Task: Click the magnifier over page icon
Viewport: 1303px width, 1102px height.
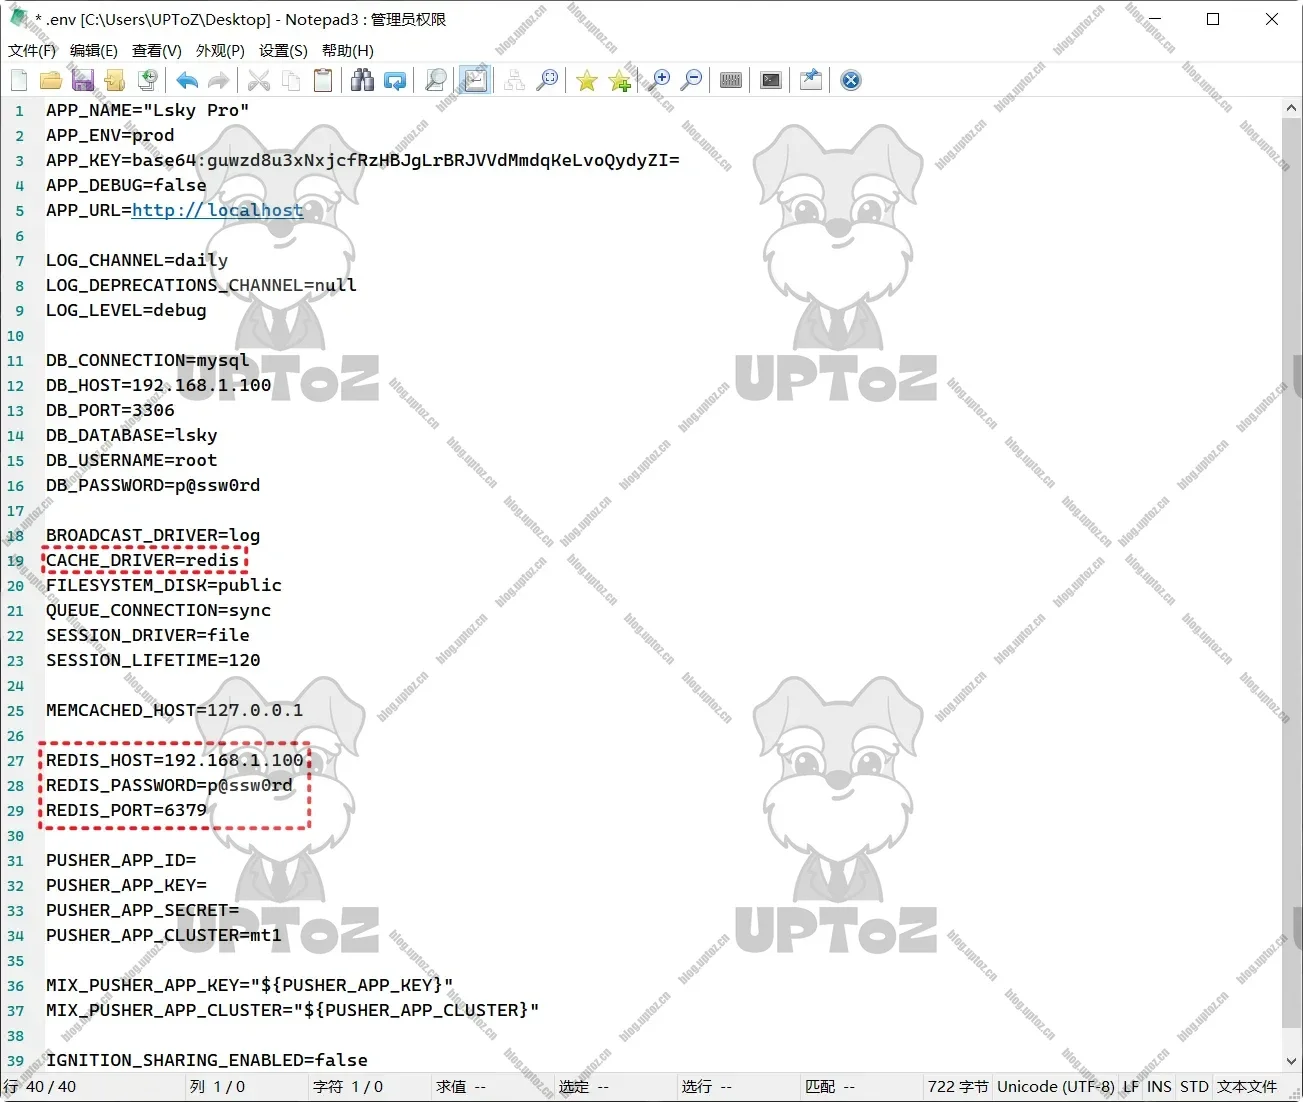Action: pos(435,81)
